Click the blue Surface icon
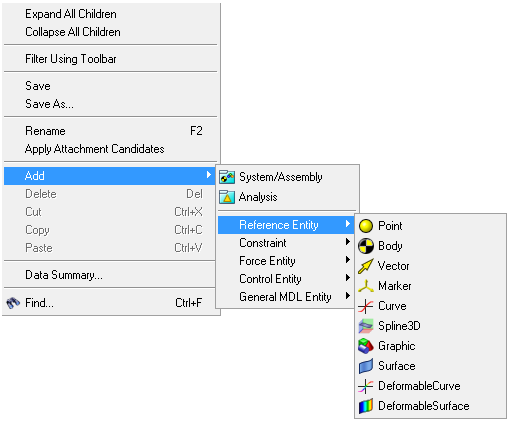The width and height of the screenshot is (510, 425). pos(366,366)
